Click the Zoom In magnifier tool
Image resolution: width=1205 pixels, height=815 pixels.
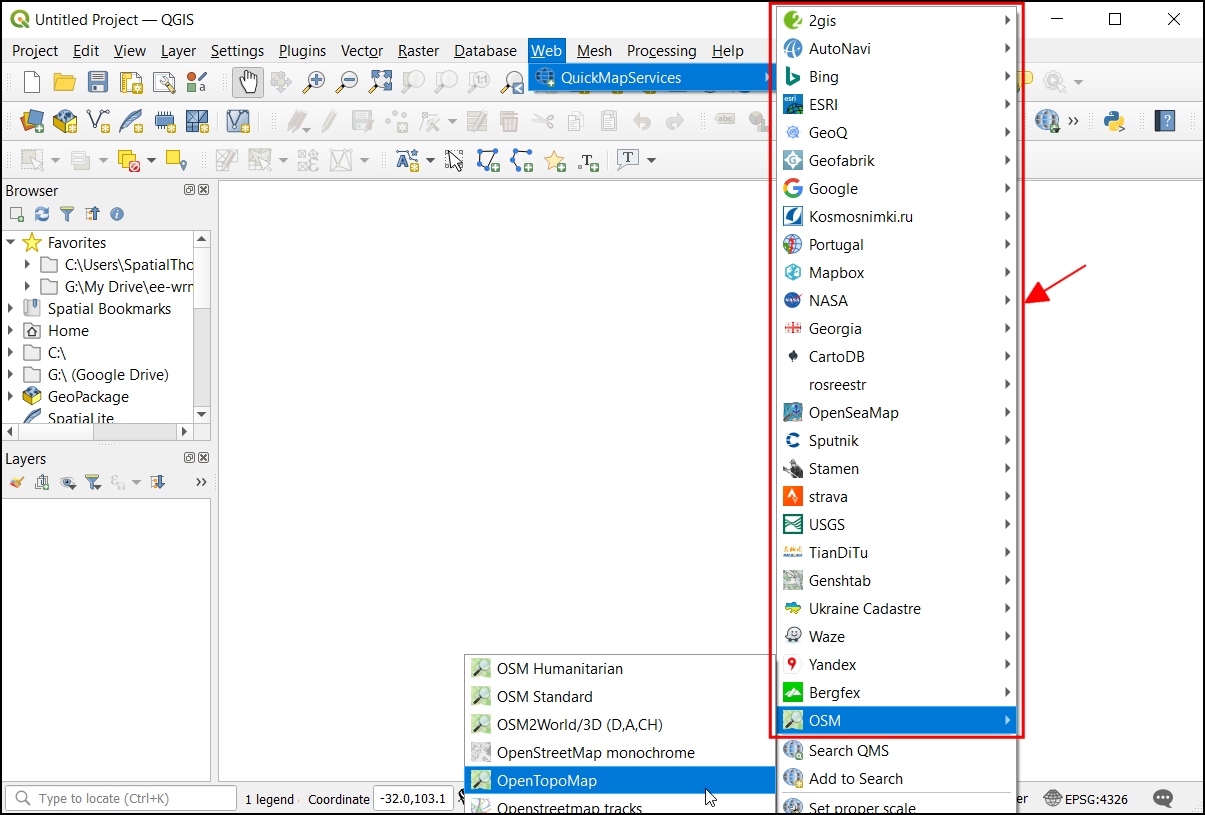pos(314,82)
